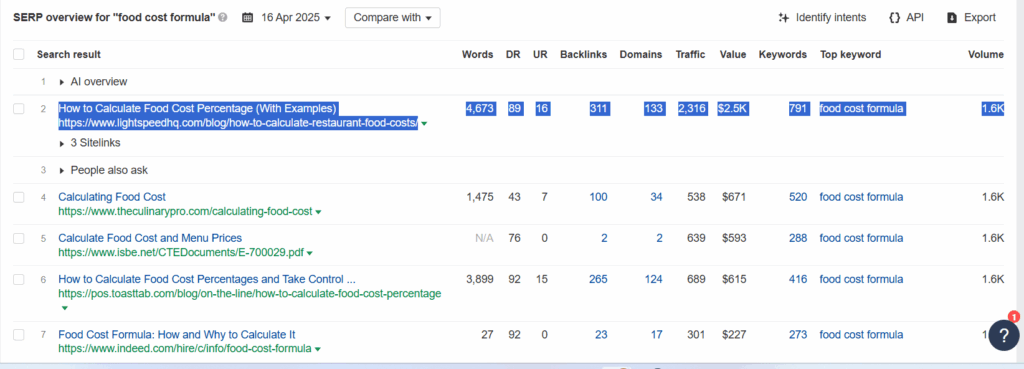This screenshot has width=1024, height=369.
Task: Open the Calculate Food Cost and Menu Prices link
Action: pos(150,238)
